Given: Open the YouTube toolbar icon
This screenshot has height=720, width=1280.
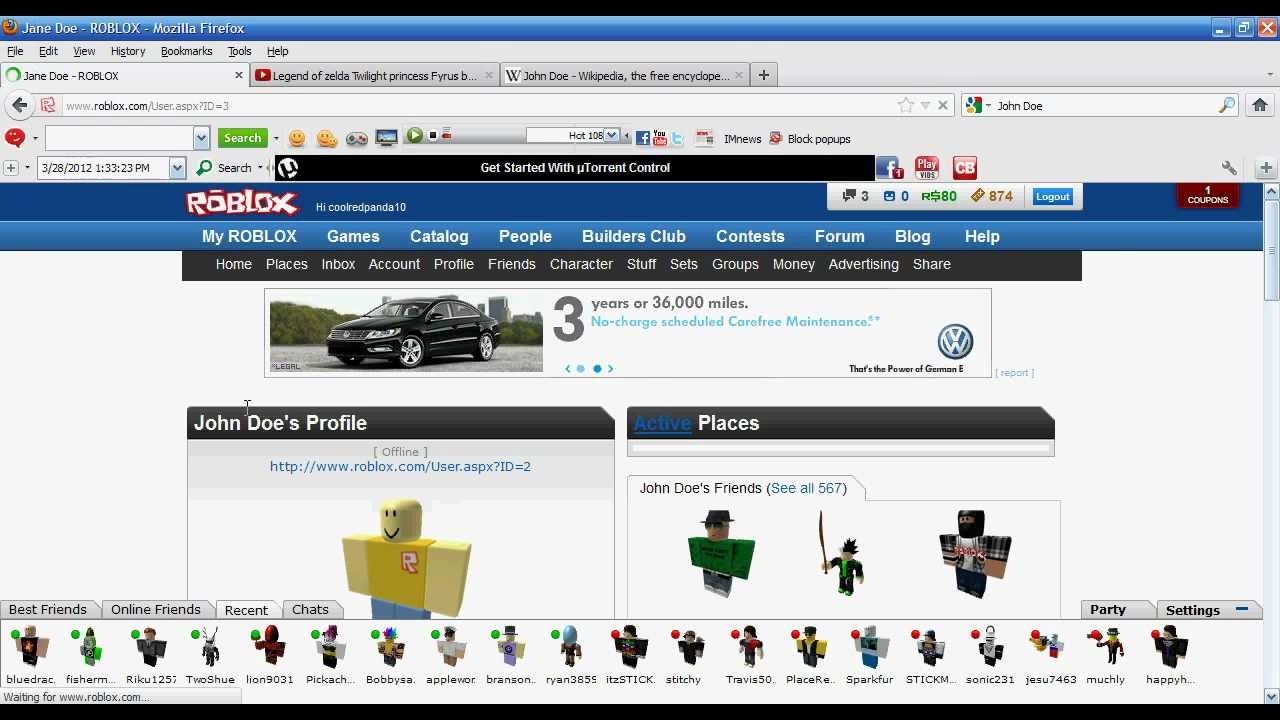Looking at the screenshot, I should 660,138.
